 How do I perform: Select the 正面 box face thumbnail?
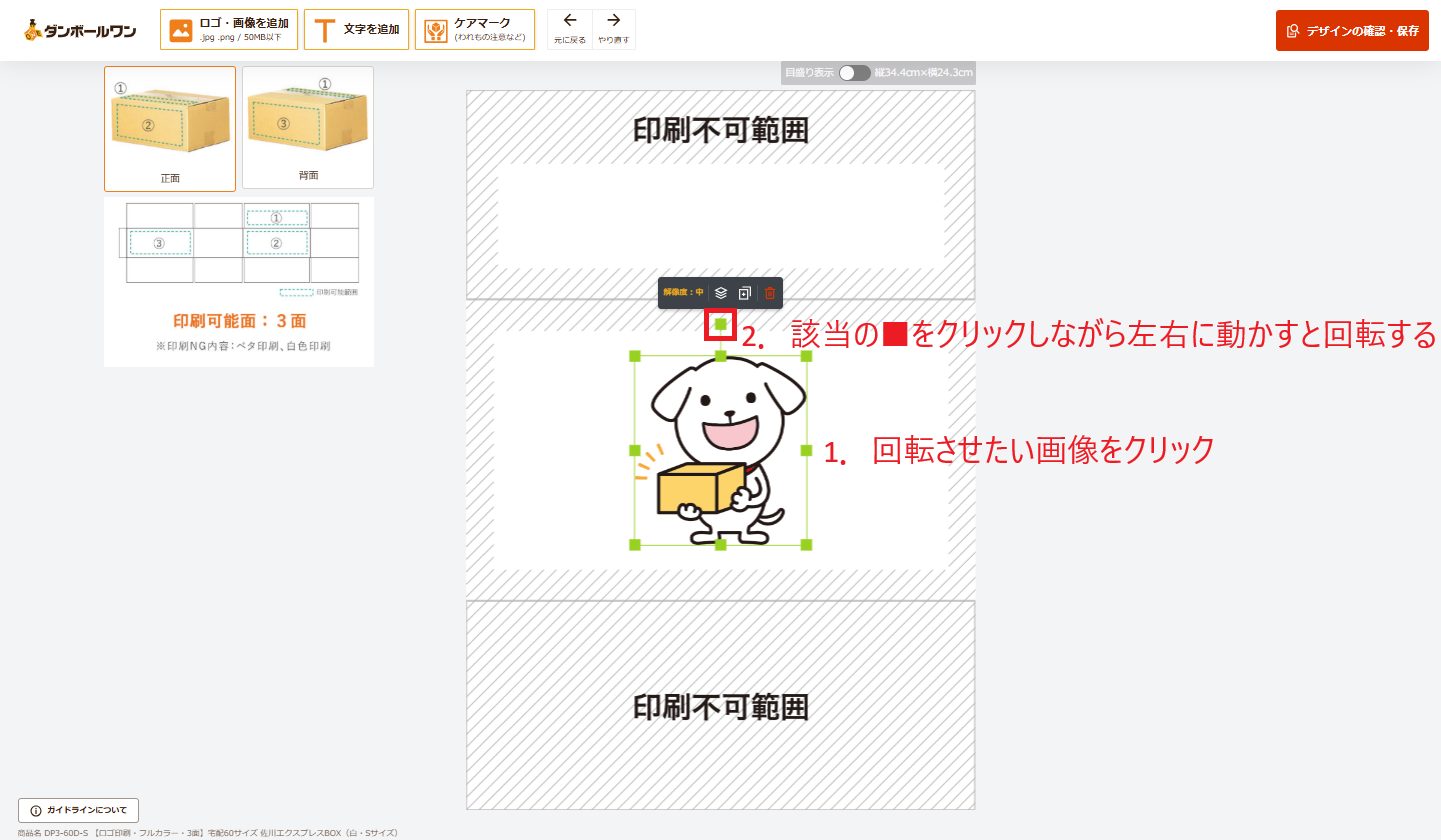click(170, 129)
